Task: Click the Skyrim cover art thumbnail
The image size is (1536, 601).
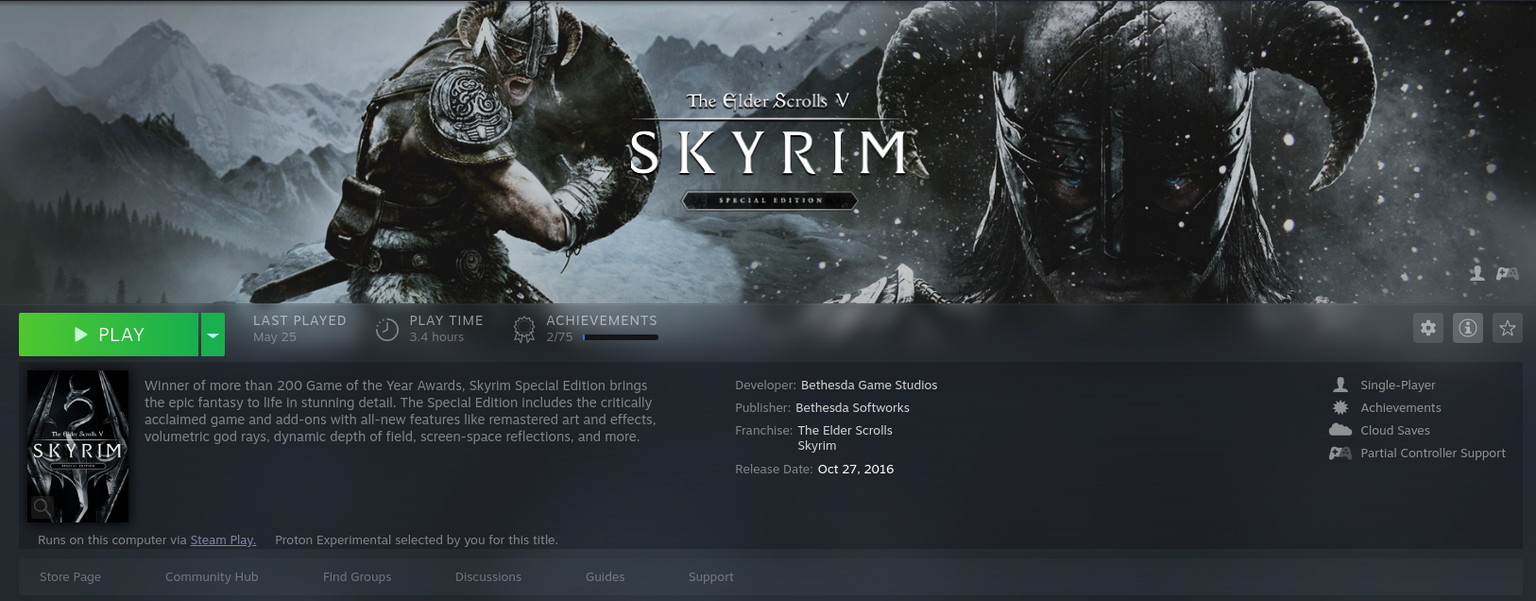Action: point(77,446)
